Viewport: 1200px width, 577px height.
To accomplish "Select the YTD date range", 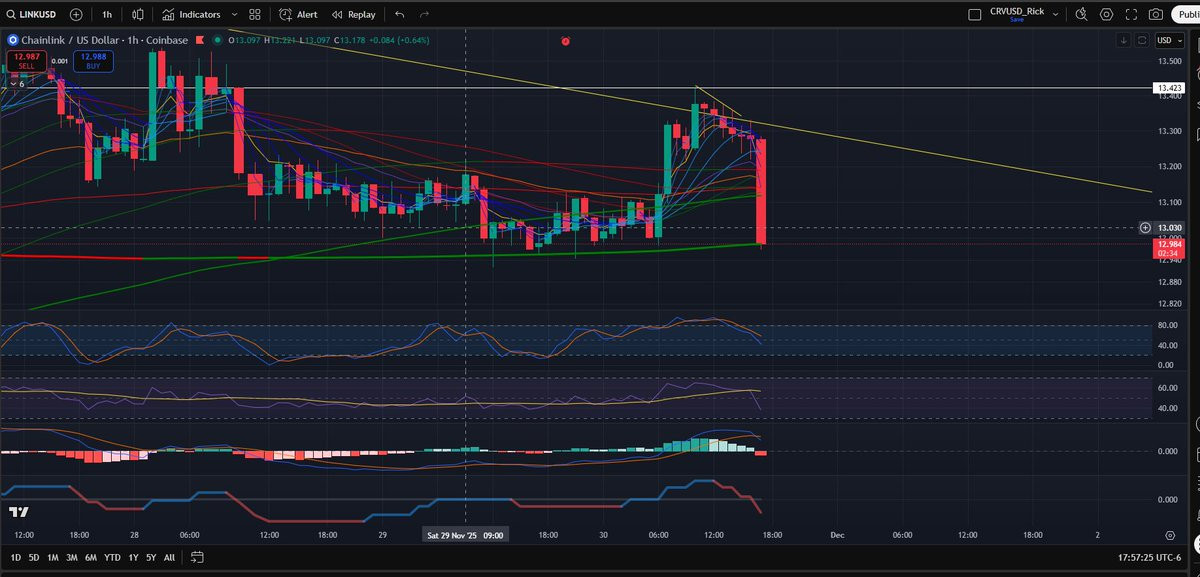I will coord(112,557).
